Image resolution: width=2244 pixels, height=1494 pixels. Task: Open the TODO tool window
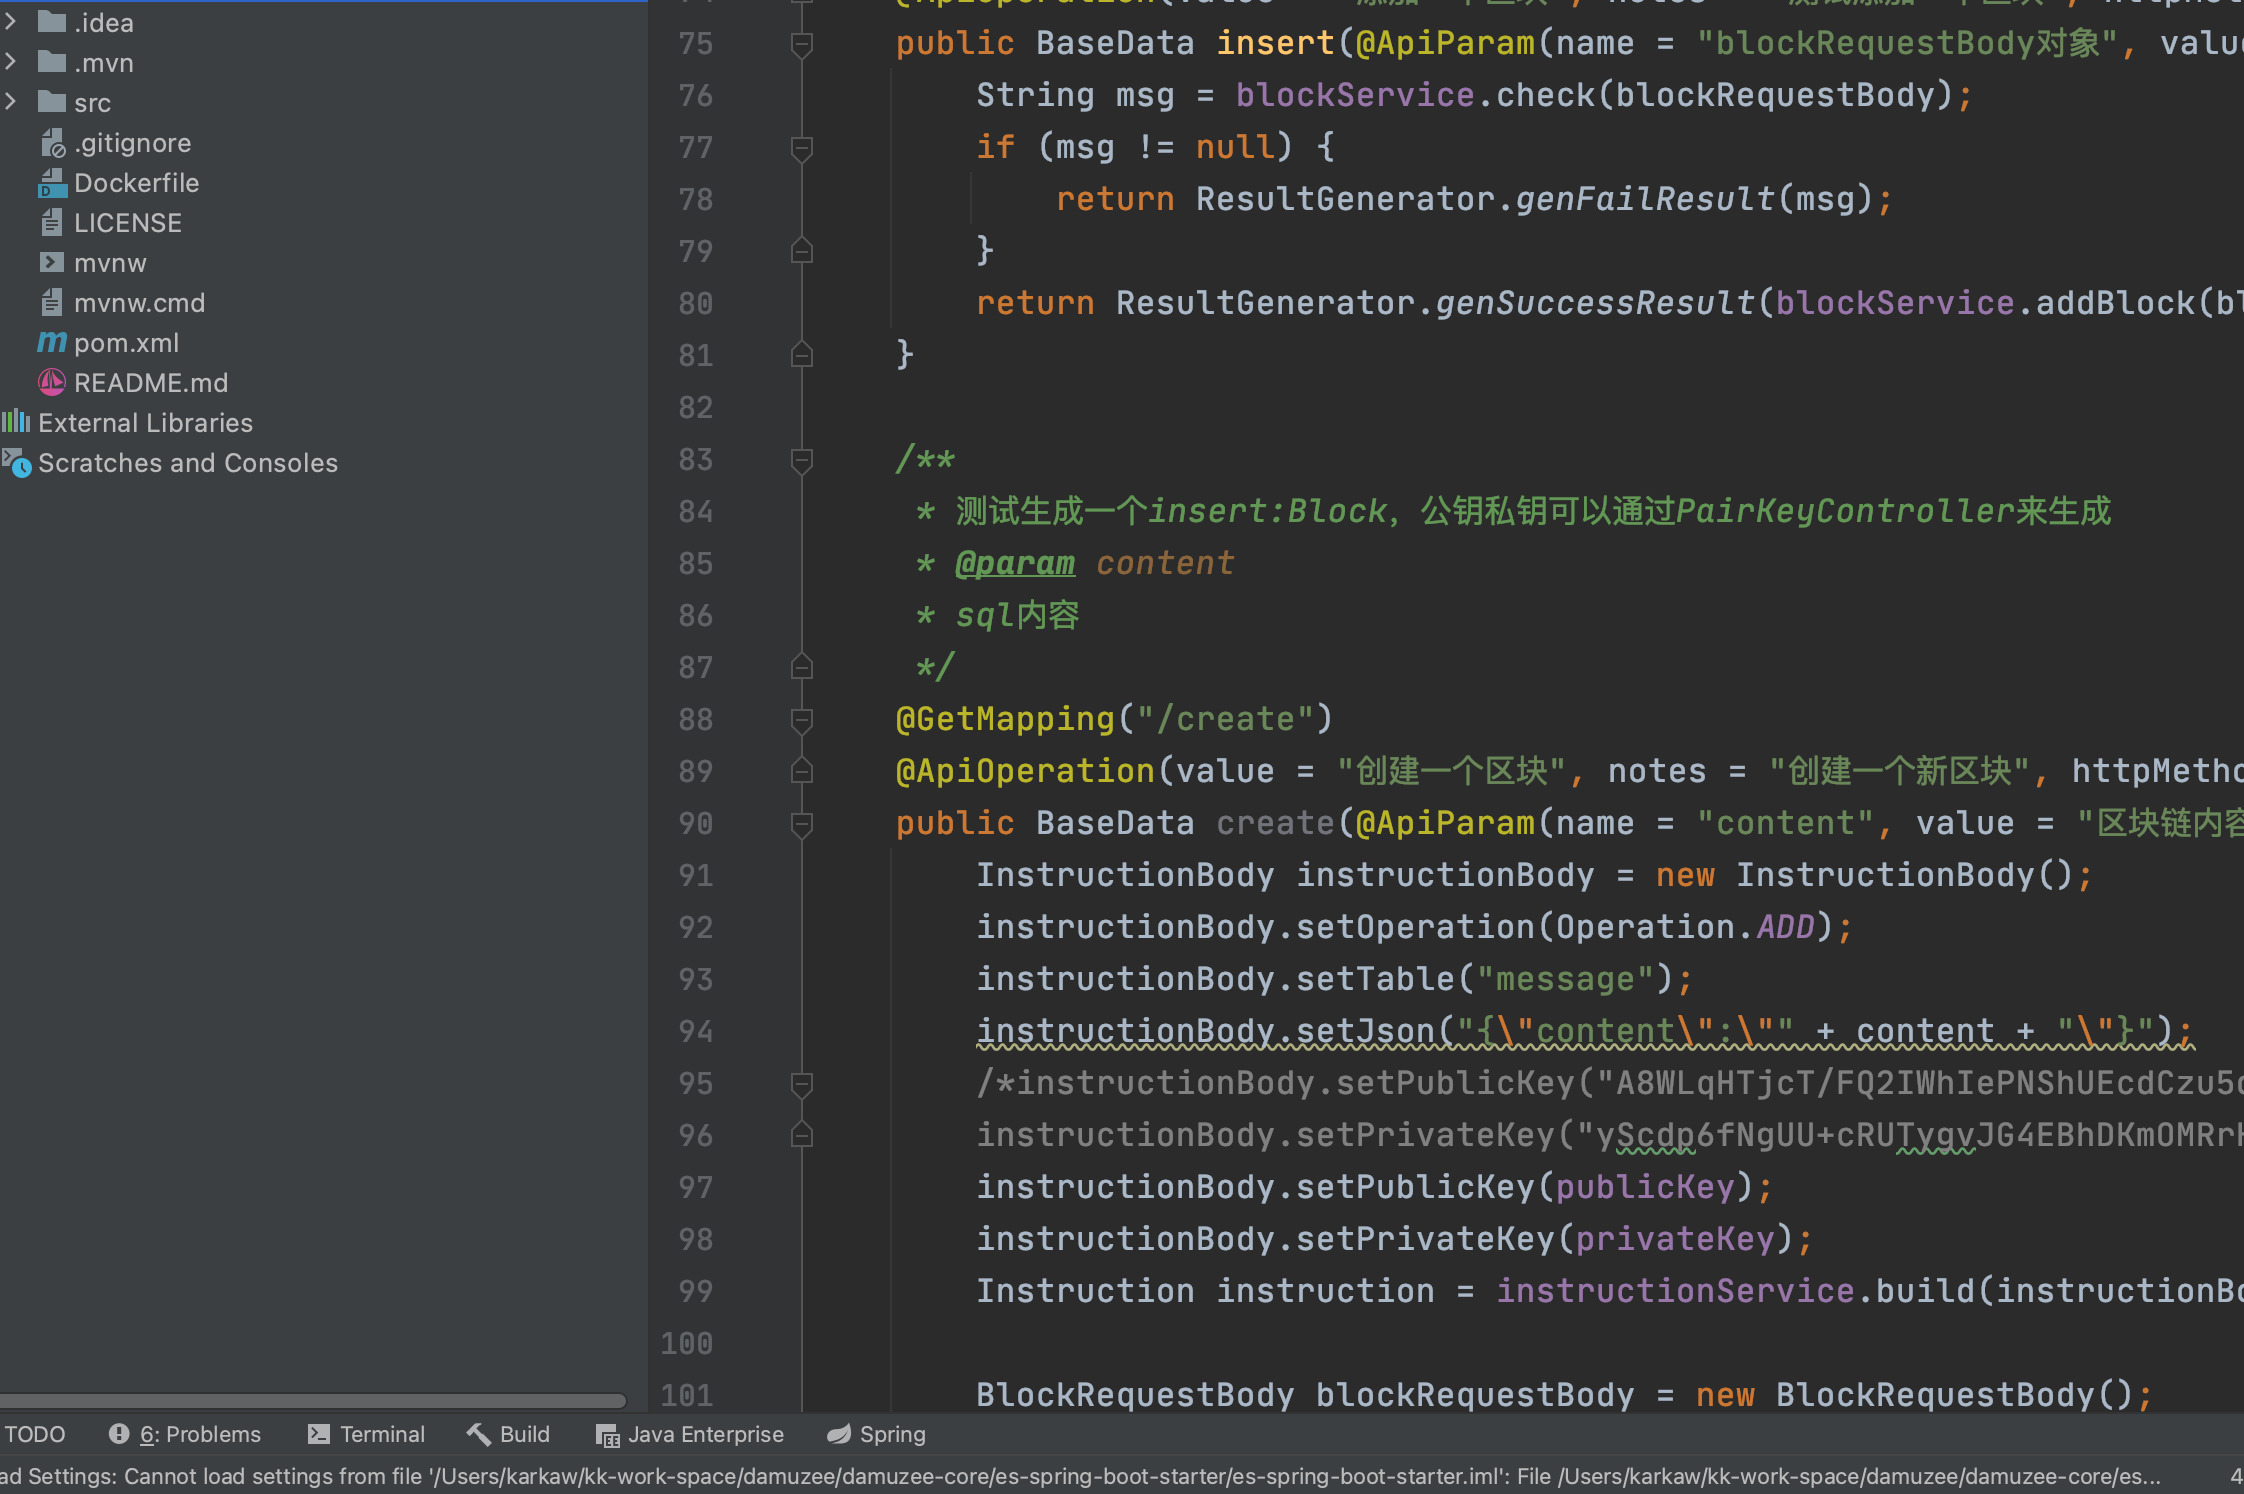[34, 1434]
